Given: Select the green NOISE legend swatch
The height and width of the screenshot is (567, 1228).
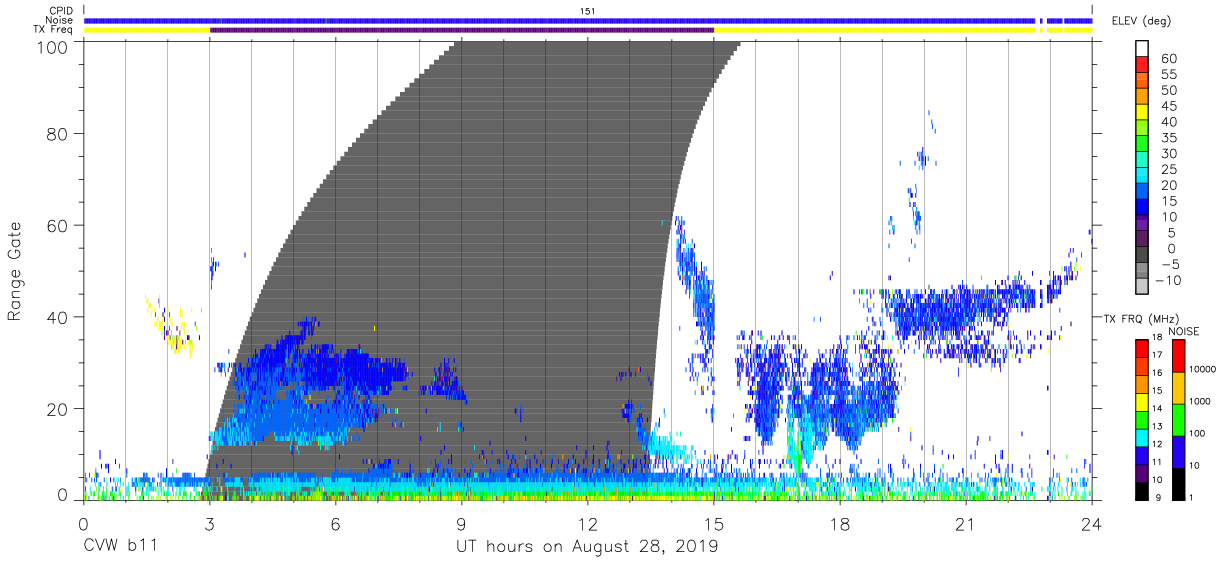Looking at the screenshot, I should [x=1179, y=419].
